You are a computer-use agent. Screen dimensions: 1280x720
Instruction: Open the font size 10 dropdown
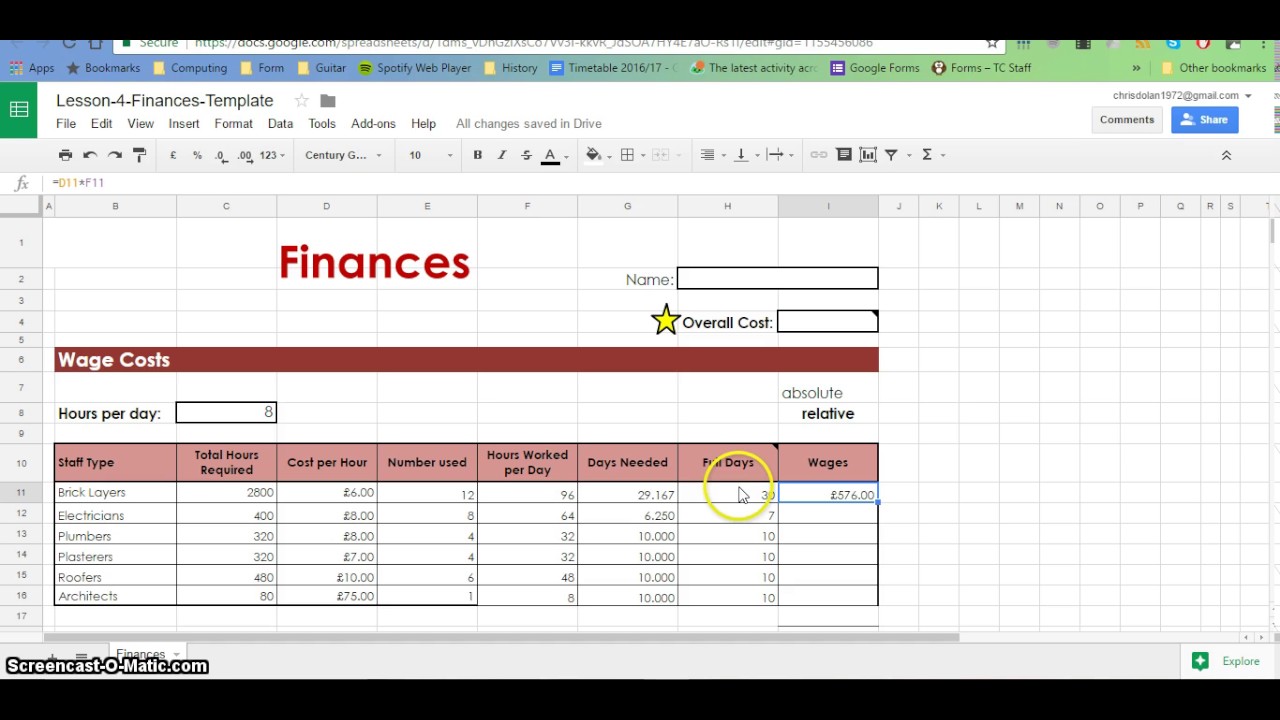tap(430, 155)
